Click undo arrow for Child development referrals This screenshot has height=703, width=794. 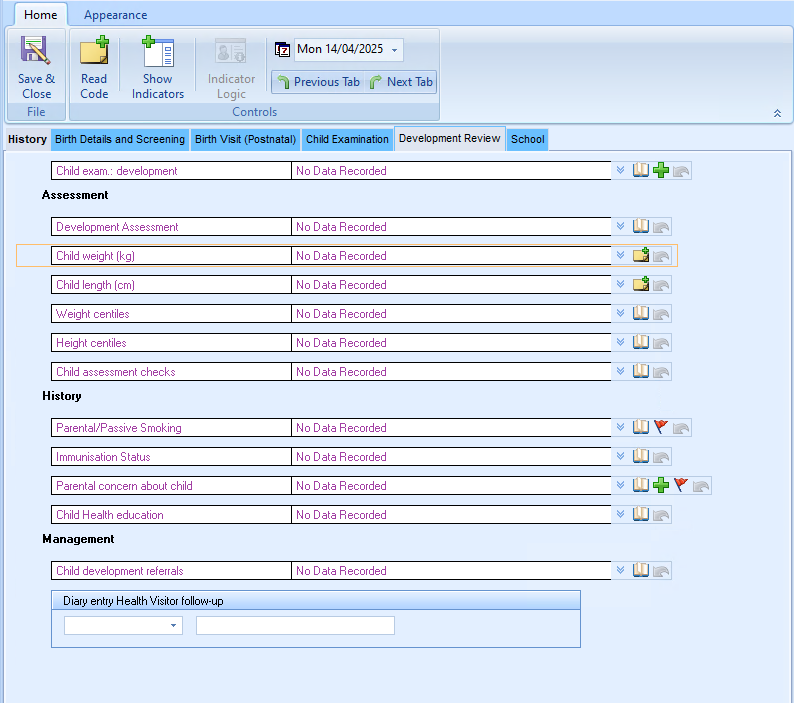[x=661, y=571]
